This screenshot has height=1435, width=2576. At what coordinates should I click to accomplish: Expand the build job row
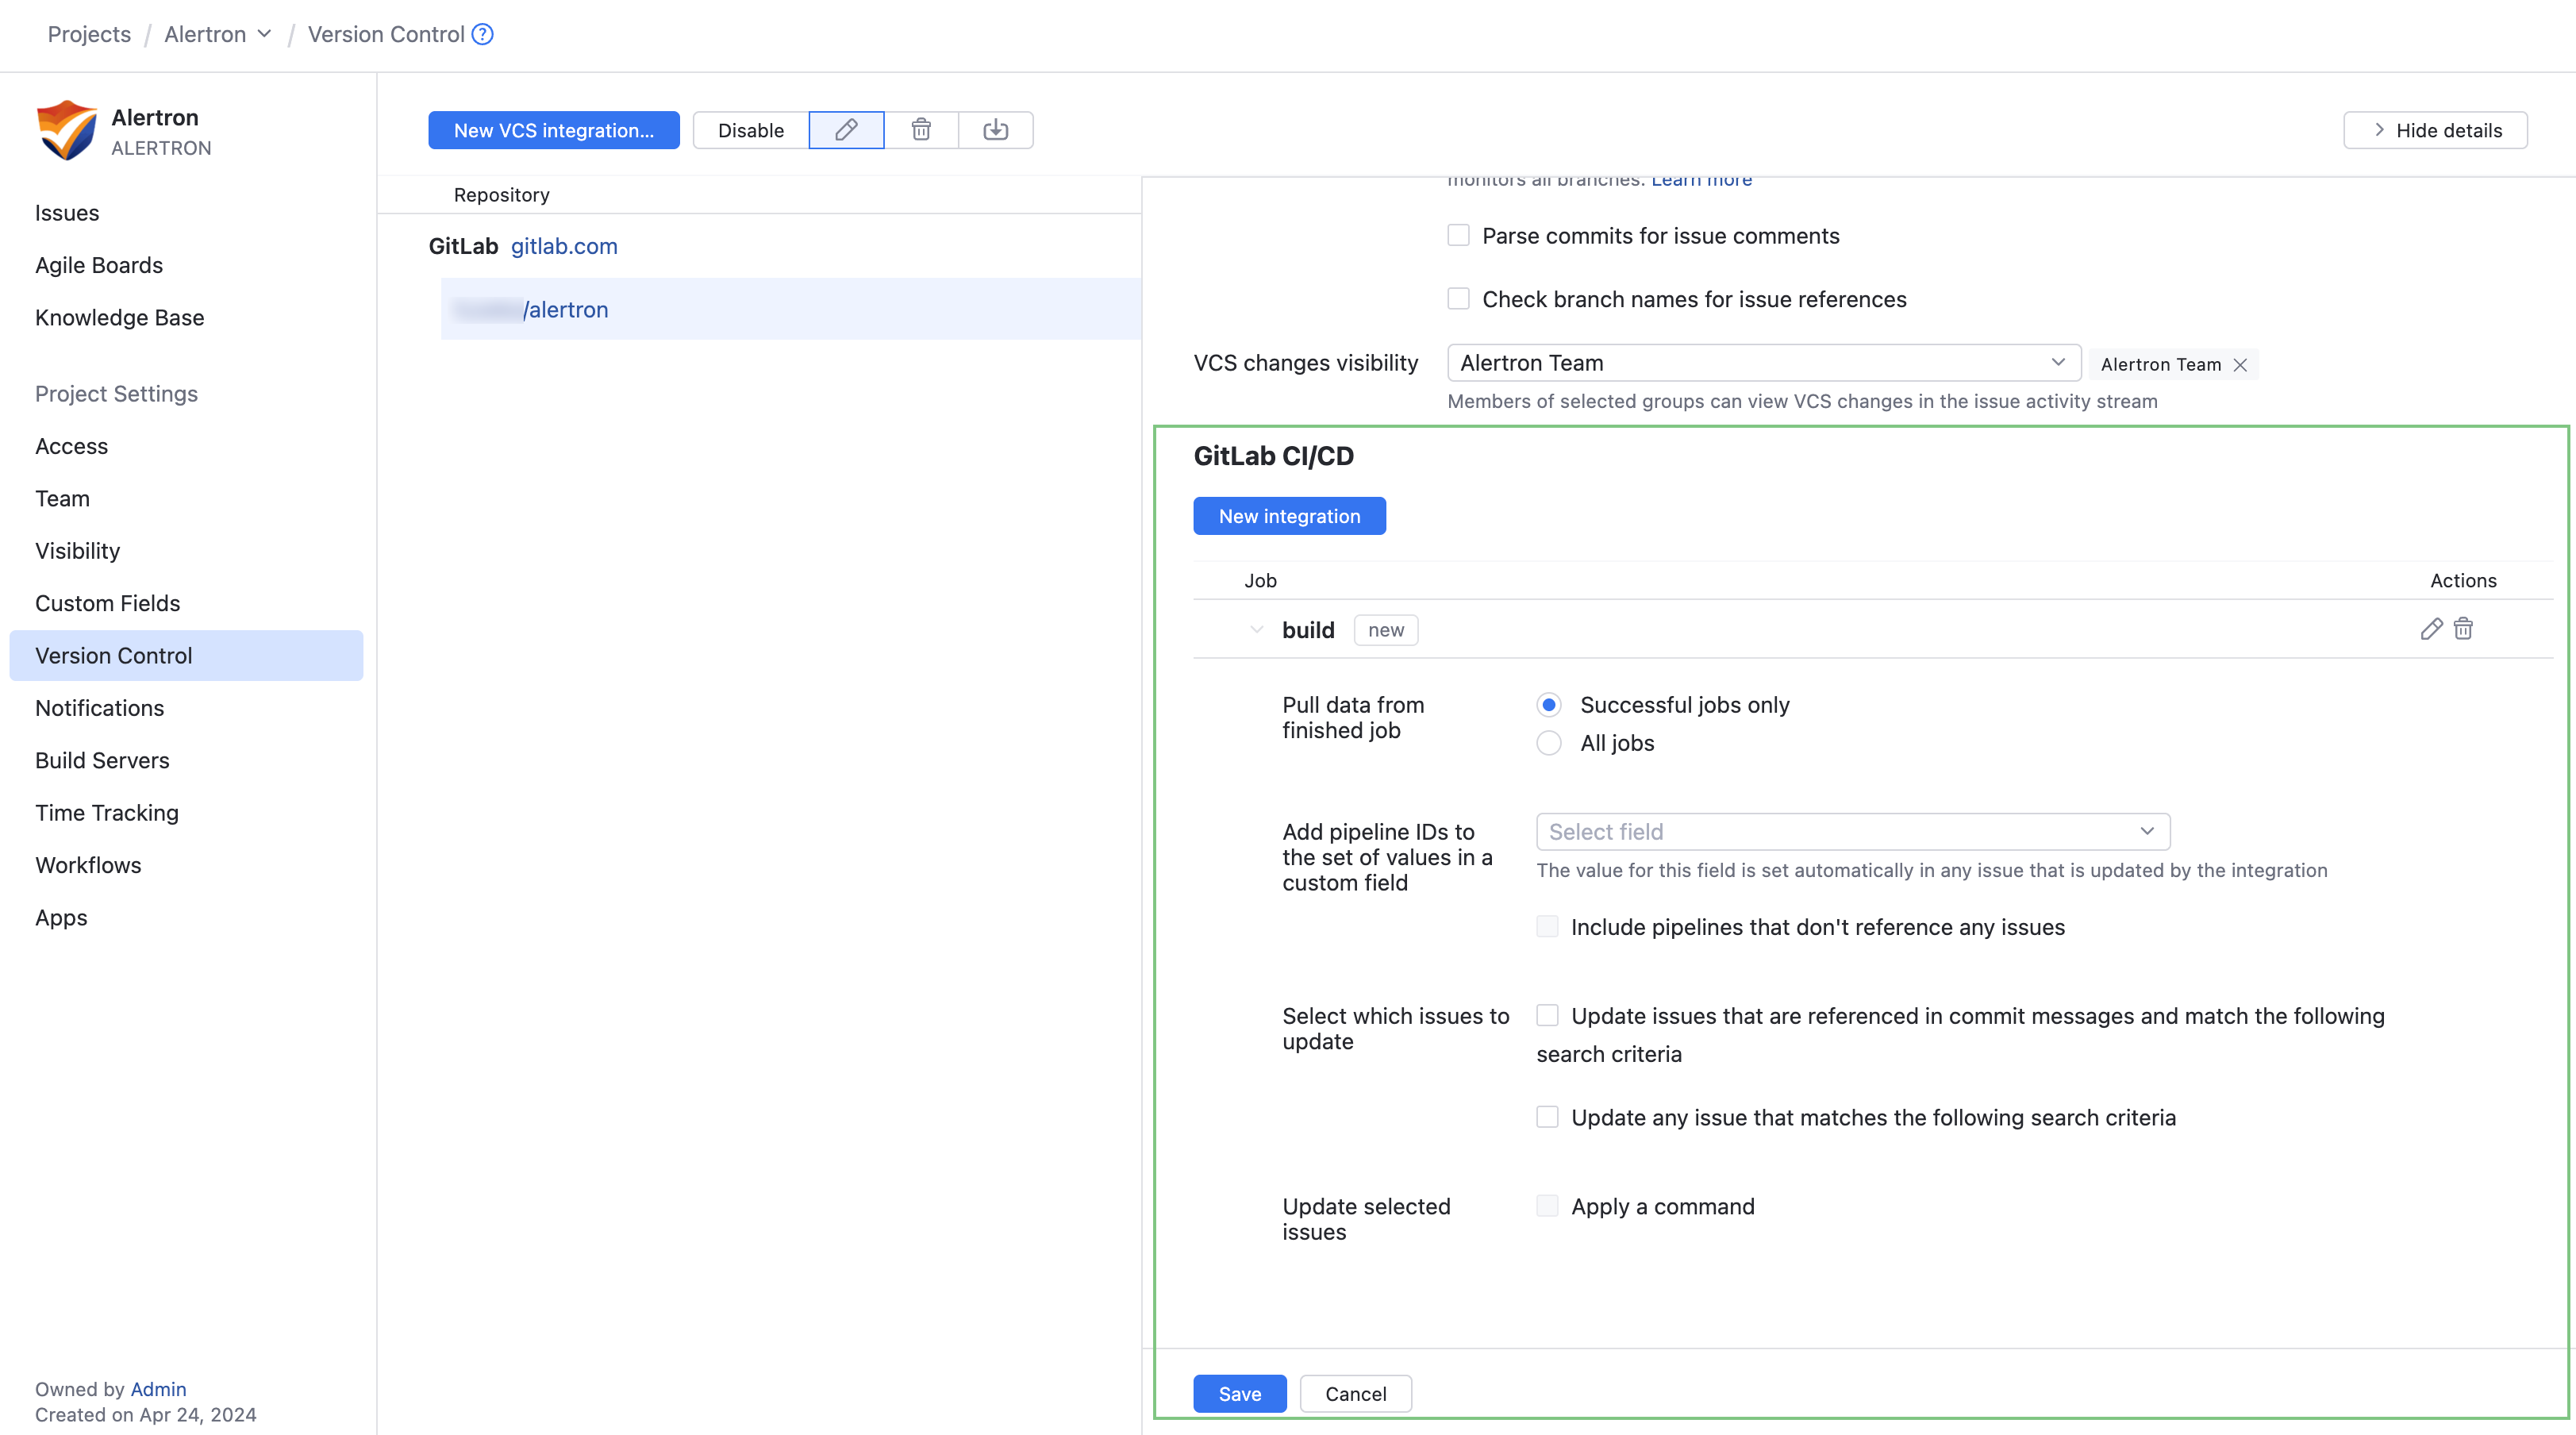tap(1256, 629)
